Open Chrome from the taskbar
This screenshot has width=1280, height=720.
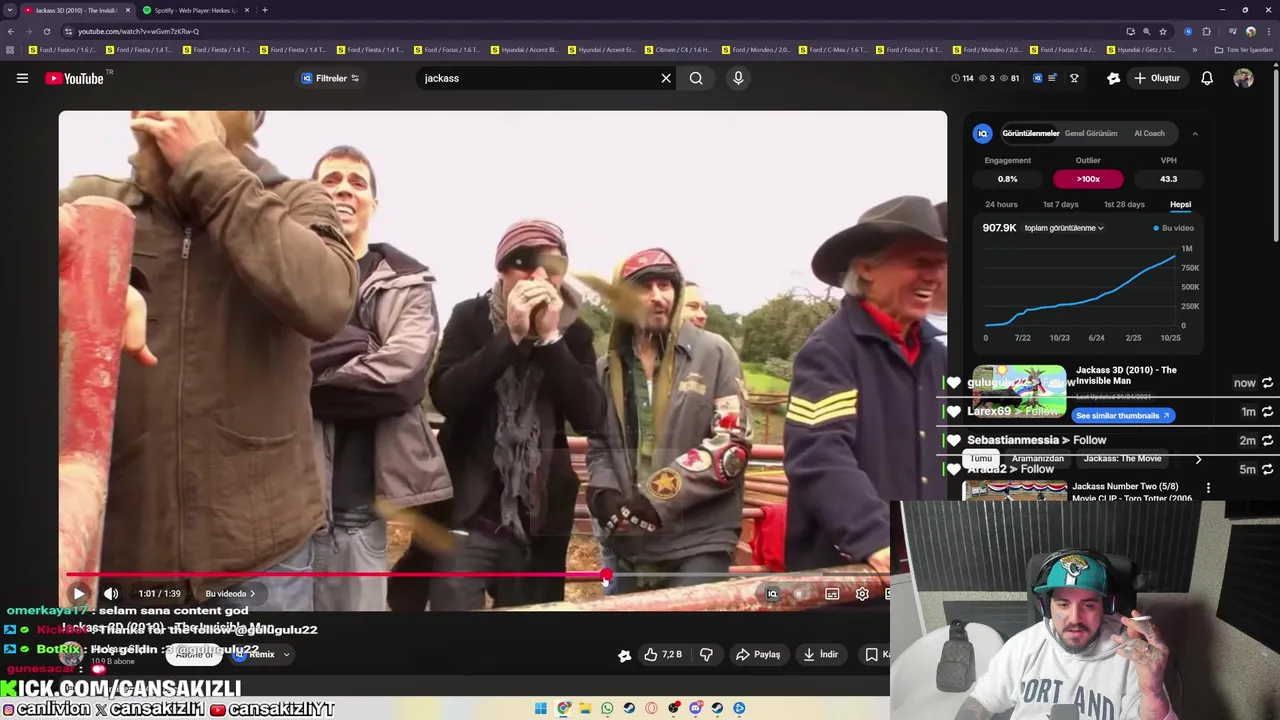tap(563, 709)
